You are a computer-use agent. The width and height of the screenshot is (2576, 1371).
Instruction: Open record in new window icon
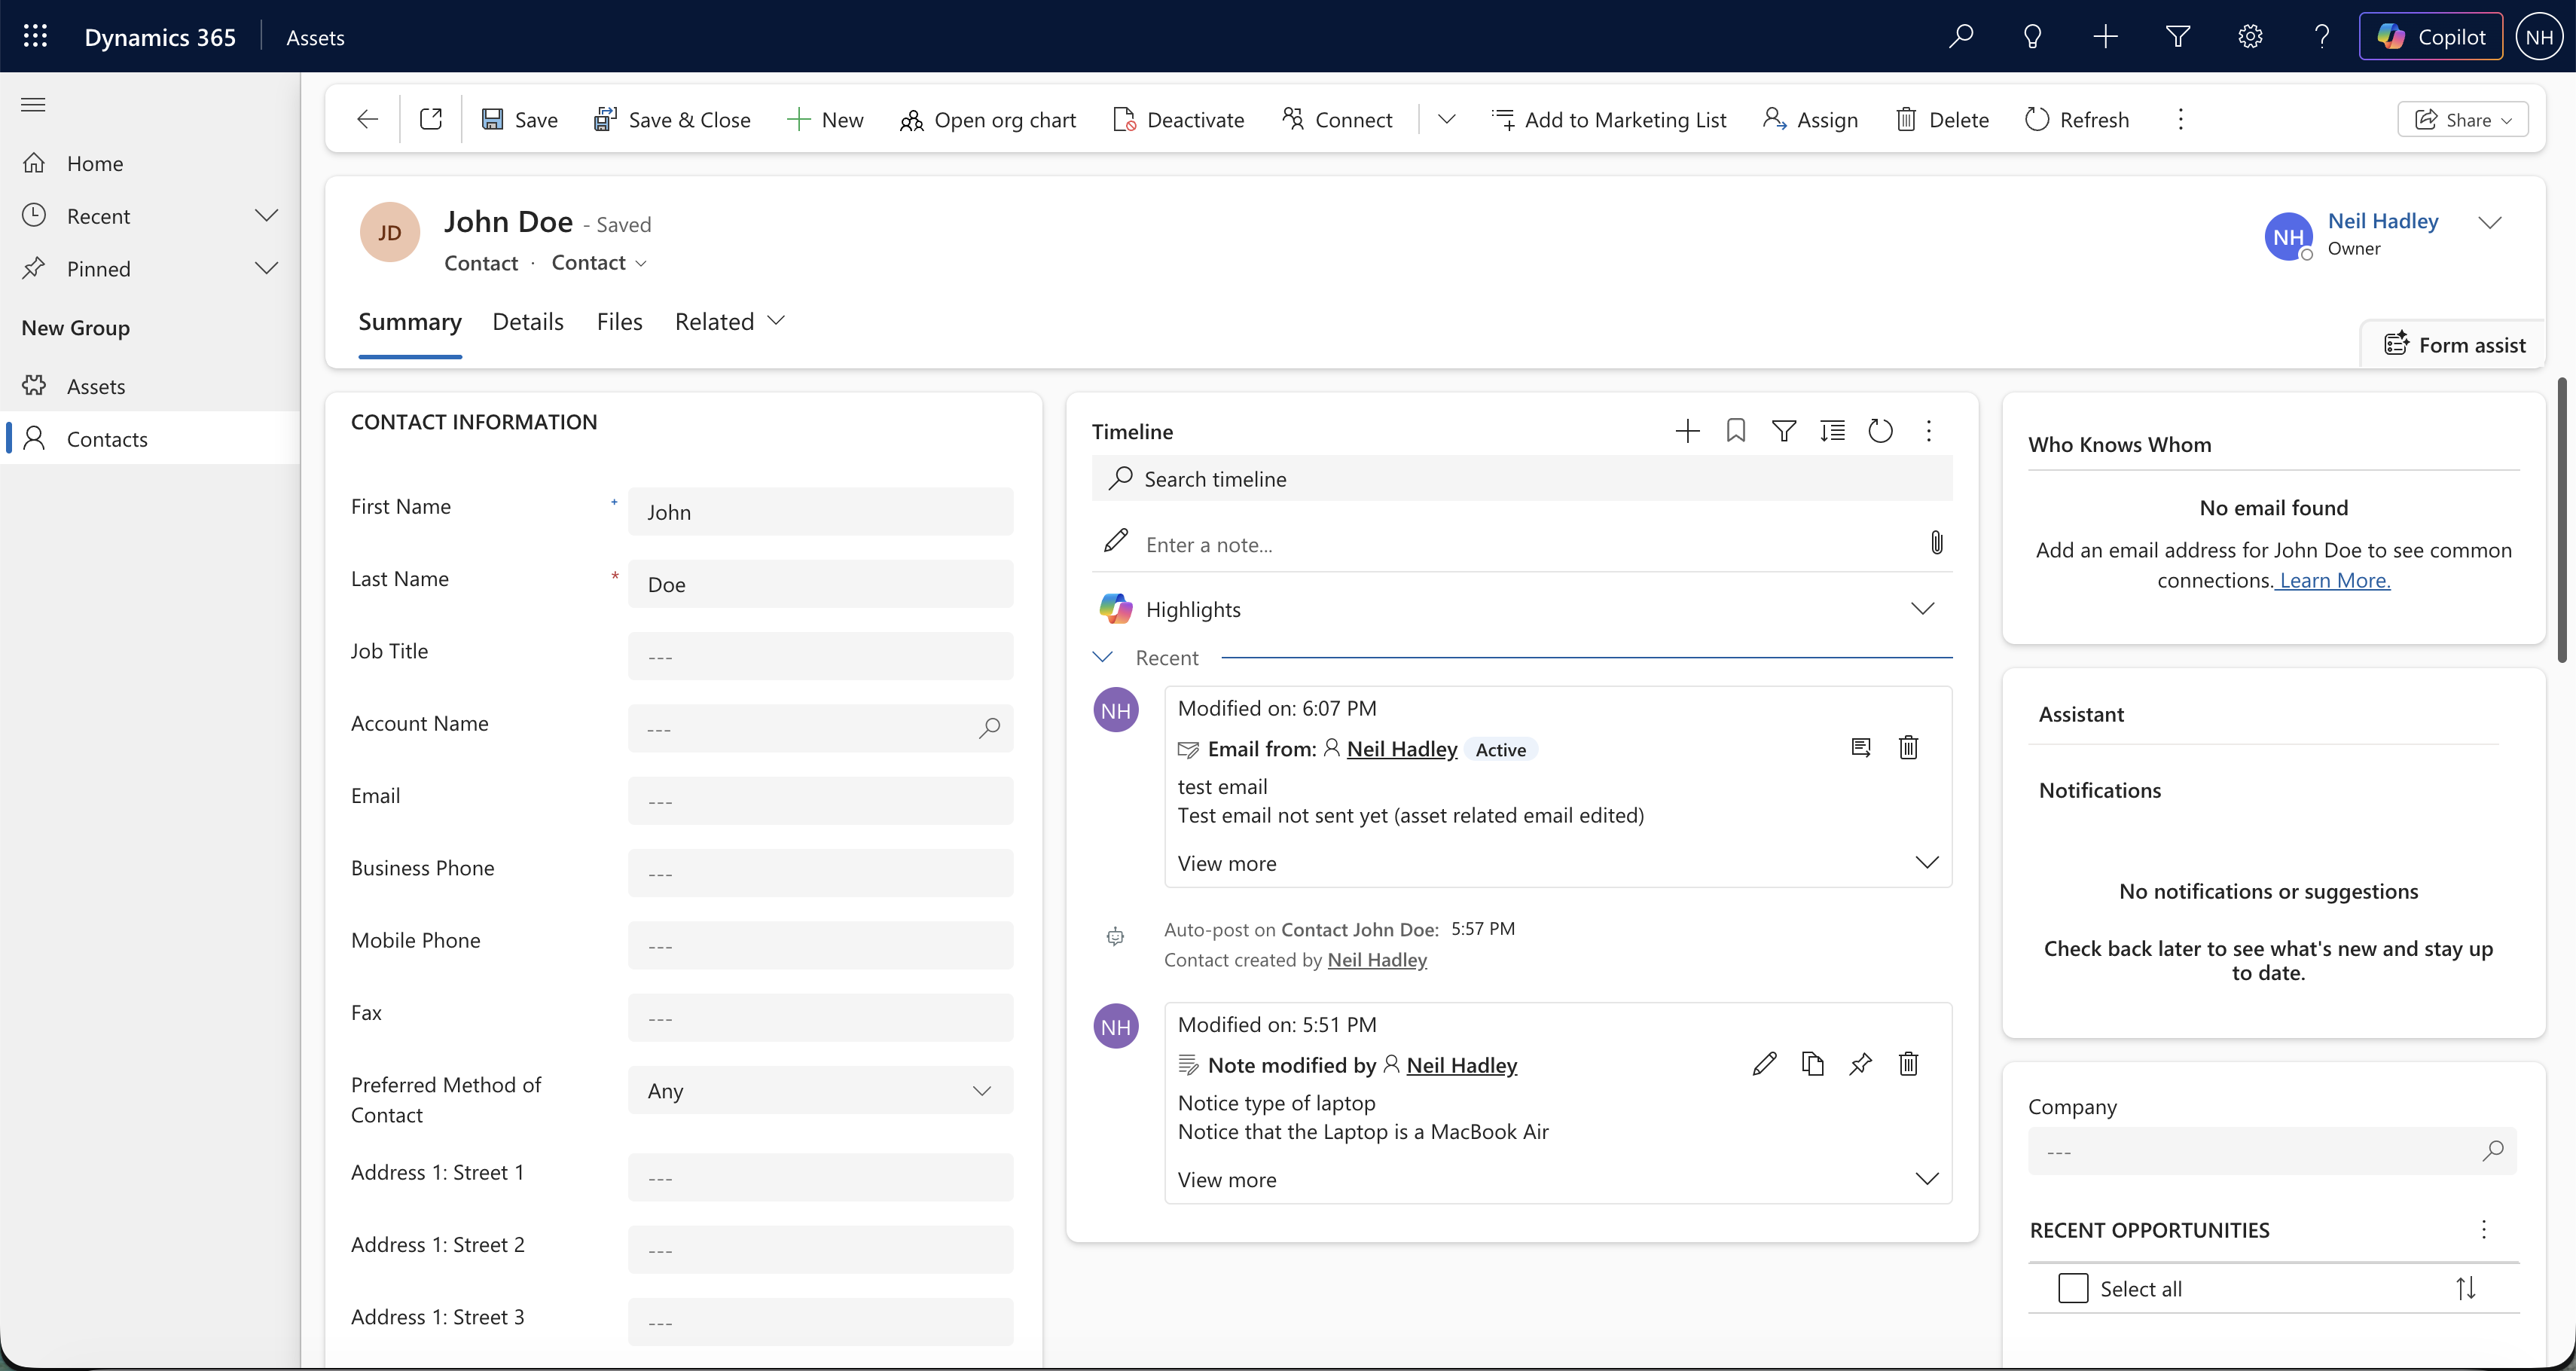point(431,120)
